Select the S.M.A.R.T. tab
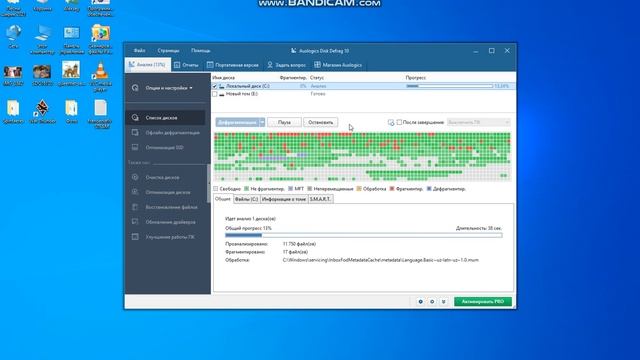Viewport: 640px width, 360px height. click(x=320, y=199)
